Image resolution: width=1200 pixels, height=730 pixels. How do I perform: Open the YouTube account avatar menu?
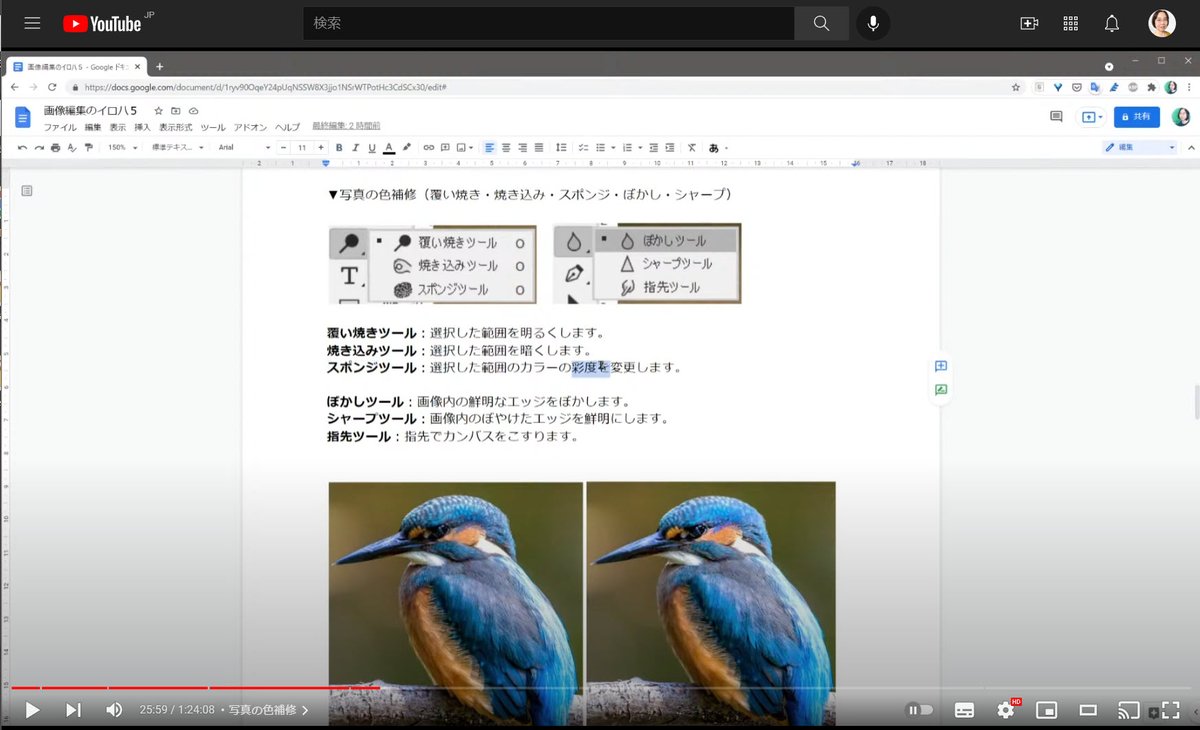pos(1162,23)
